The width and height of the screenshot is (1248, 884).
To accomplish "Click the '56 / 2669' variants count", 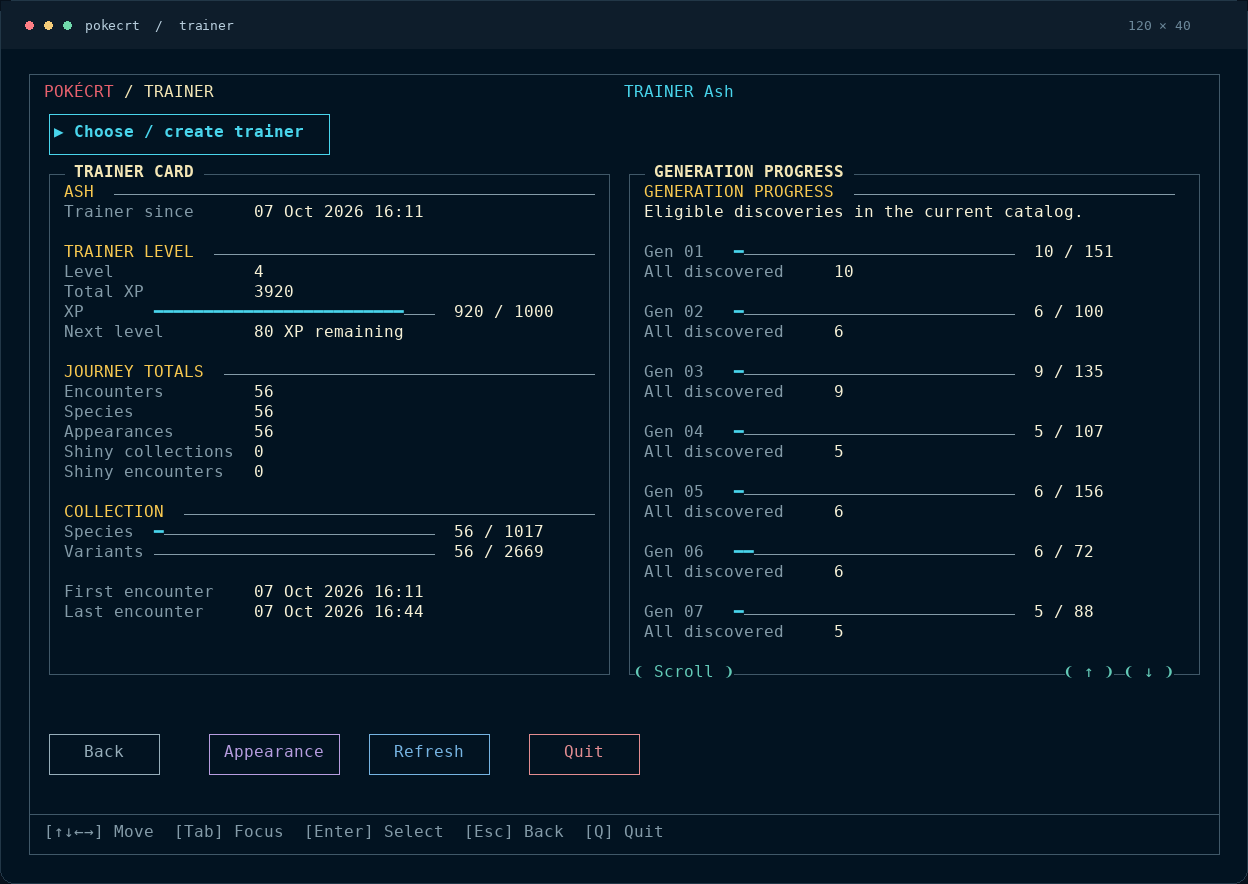I will [499, 552].
